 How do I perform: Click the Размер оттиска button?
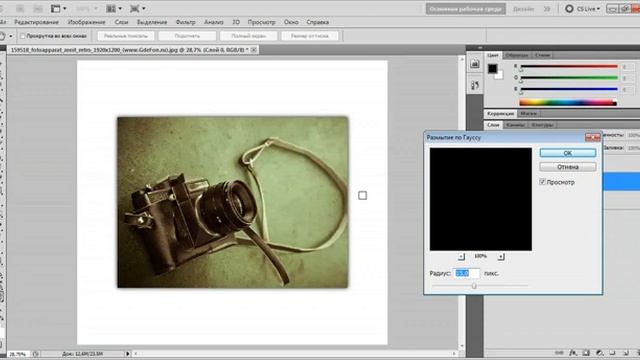click(x=309, y=36)
